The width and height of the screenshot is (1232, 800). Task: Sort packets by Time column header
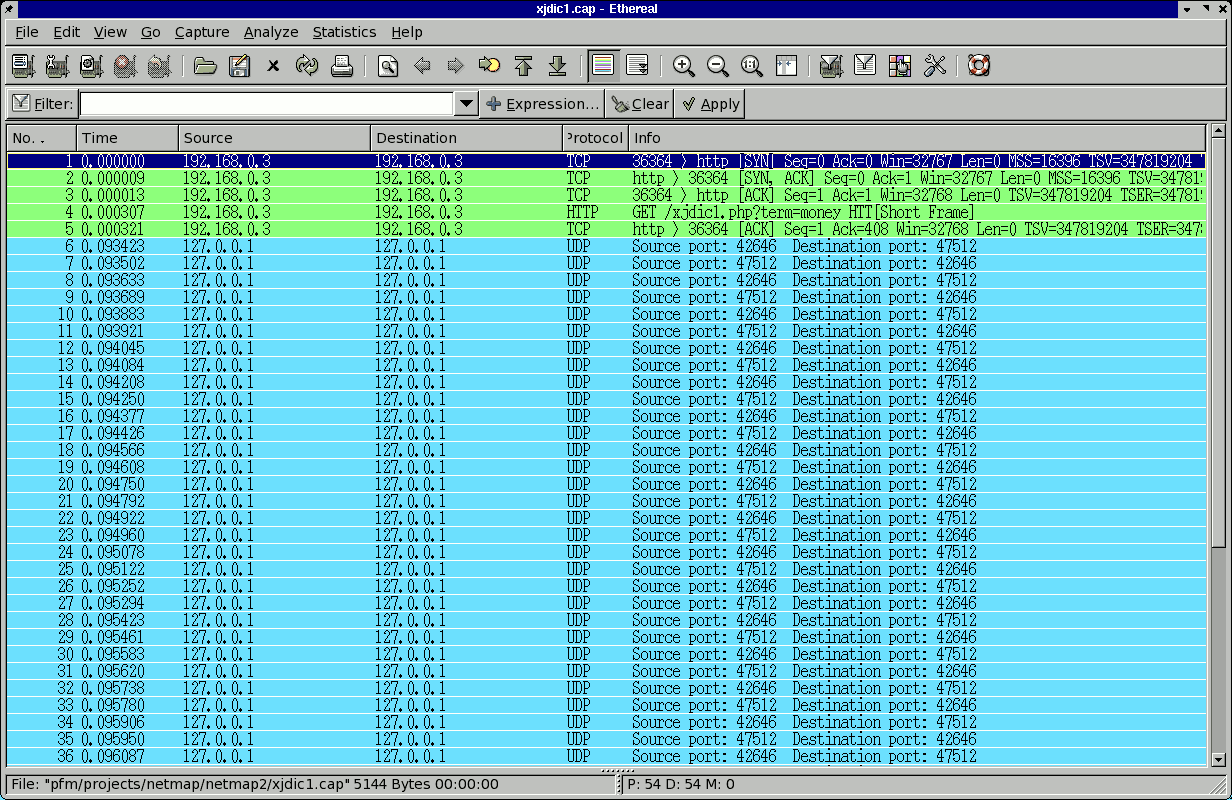click(127, 138)
